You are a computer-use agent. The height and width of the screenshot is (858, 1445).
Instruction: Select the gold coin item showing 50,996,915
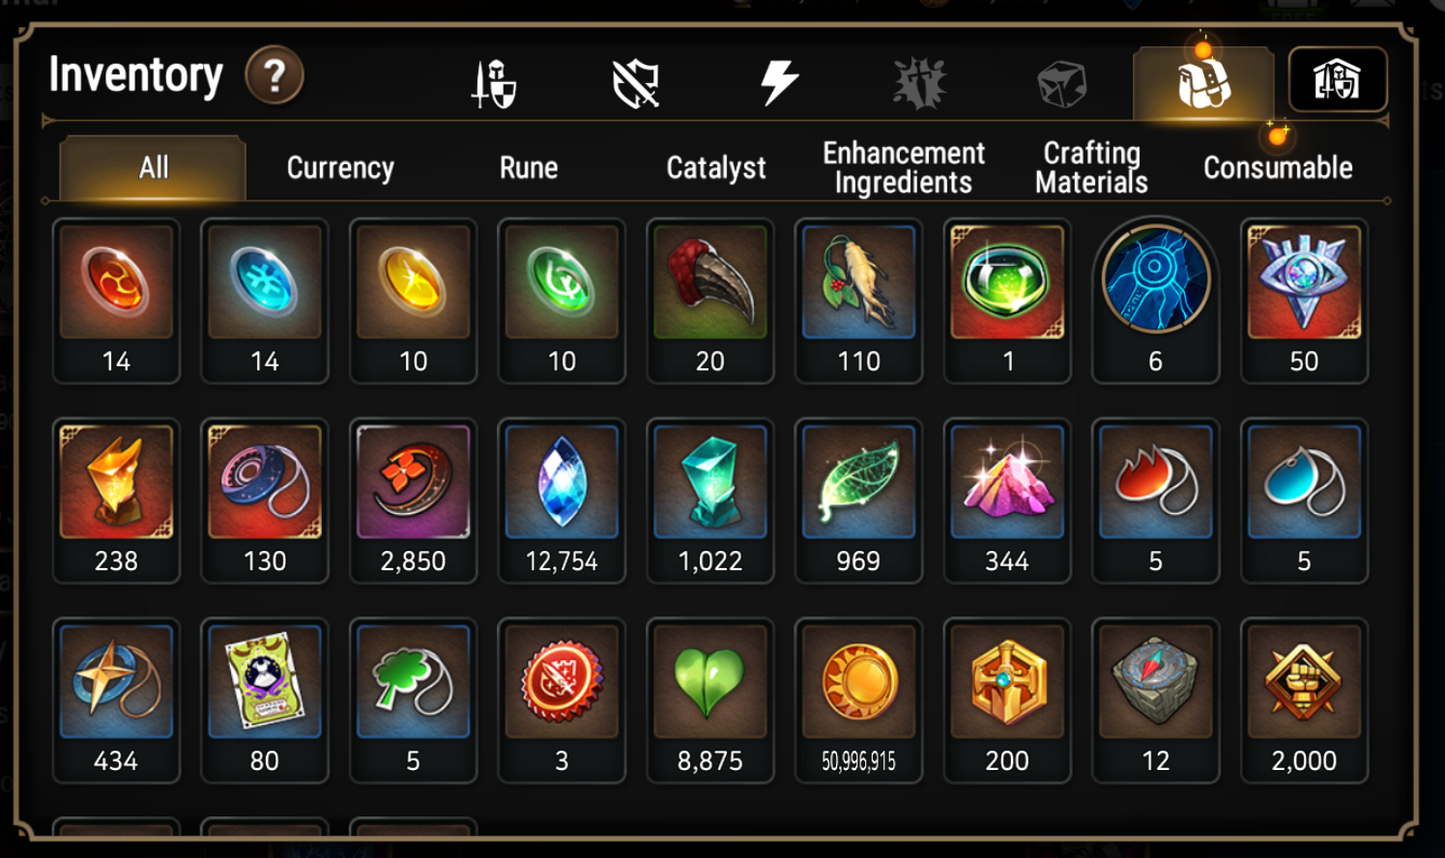pos(858,701)
